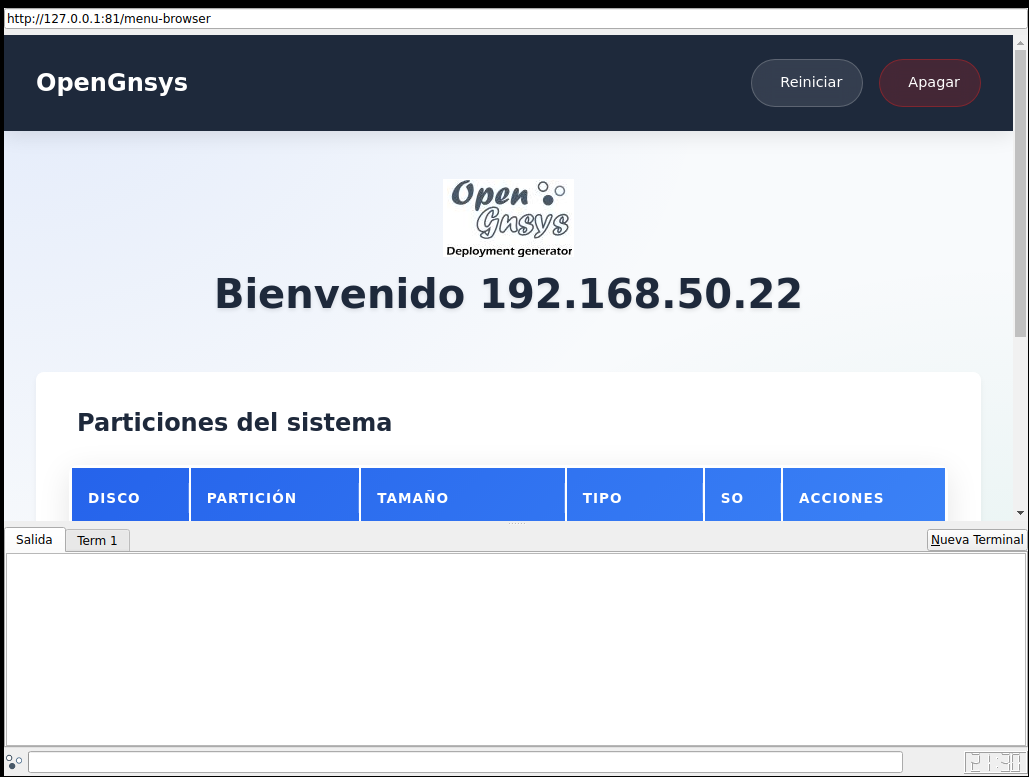Click the scrollbar up arrow

(x=1020, y=43)
